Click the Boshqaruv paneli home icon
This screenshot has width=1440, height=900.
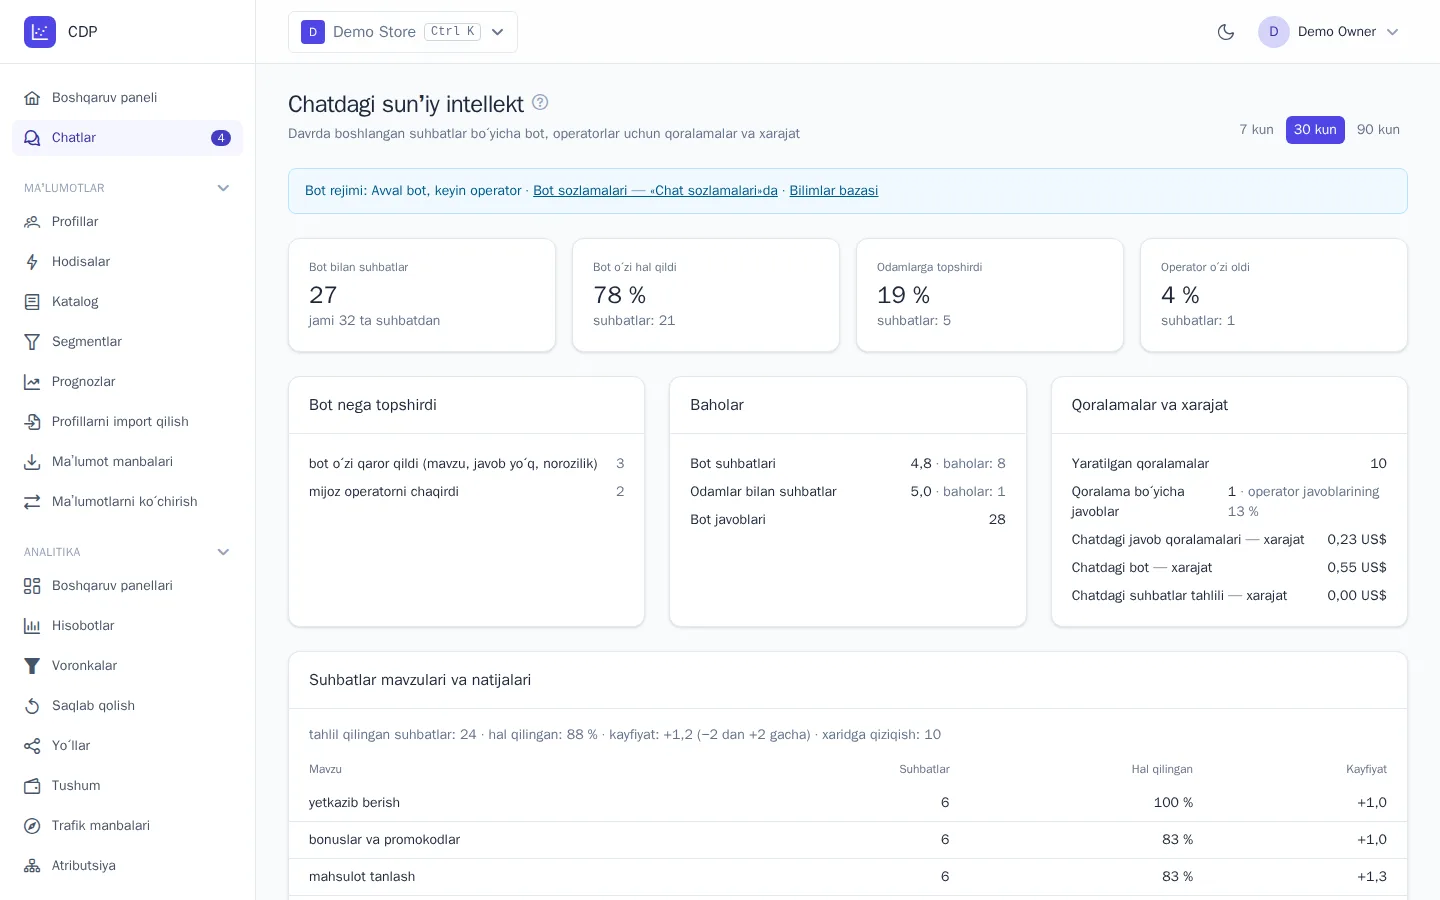[x=32, y=98]
